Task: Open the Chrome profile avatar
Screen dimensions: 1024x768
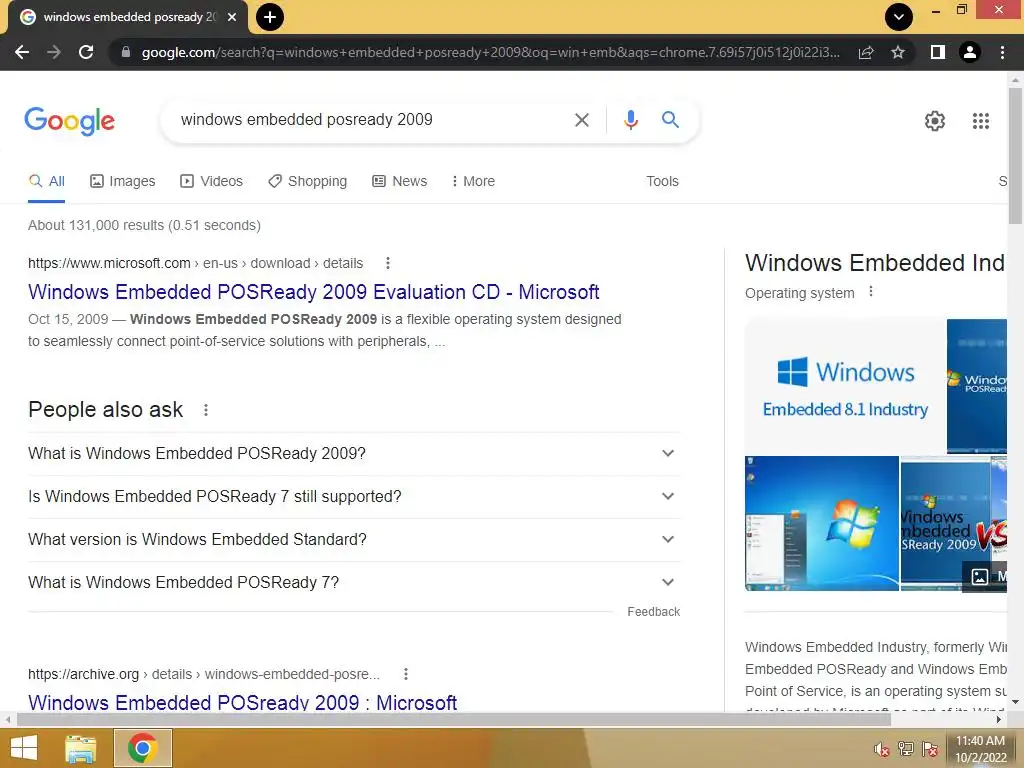Action: [970, 52]
